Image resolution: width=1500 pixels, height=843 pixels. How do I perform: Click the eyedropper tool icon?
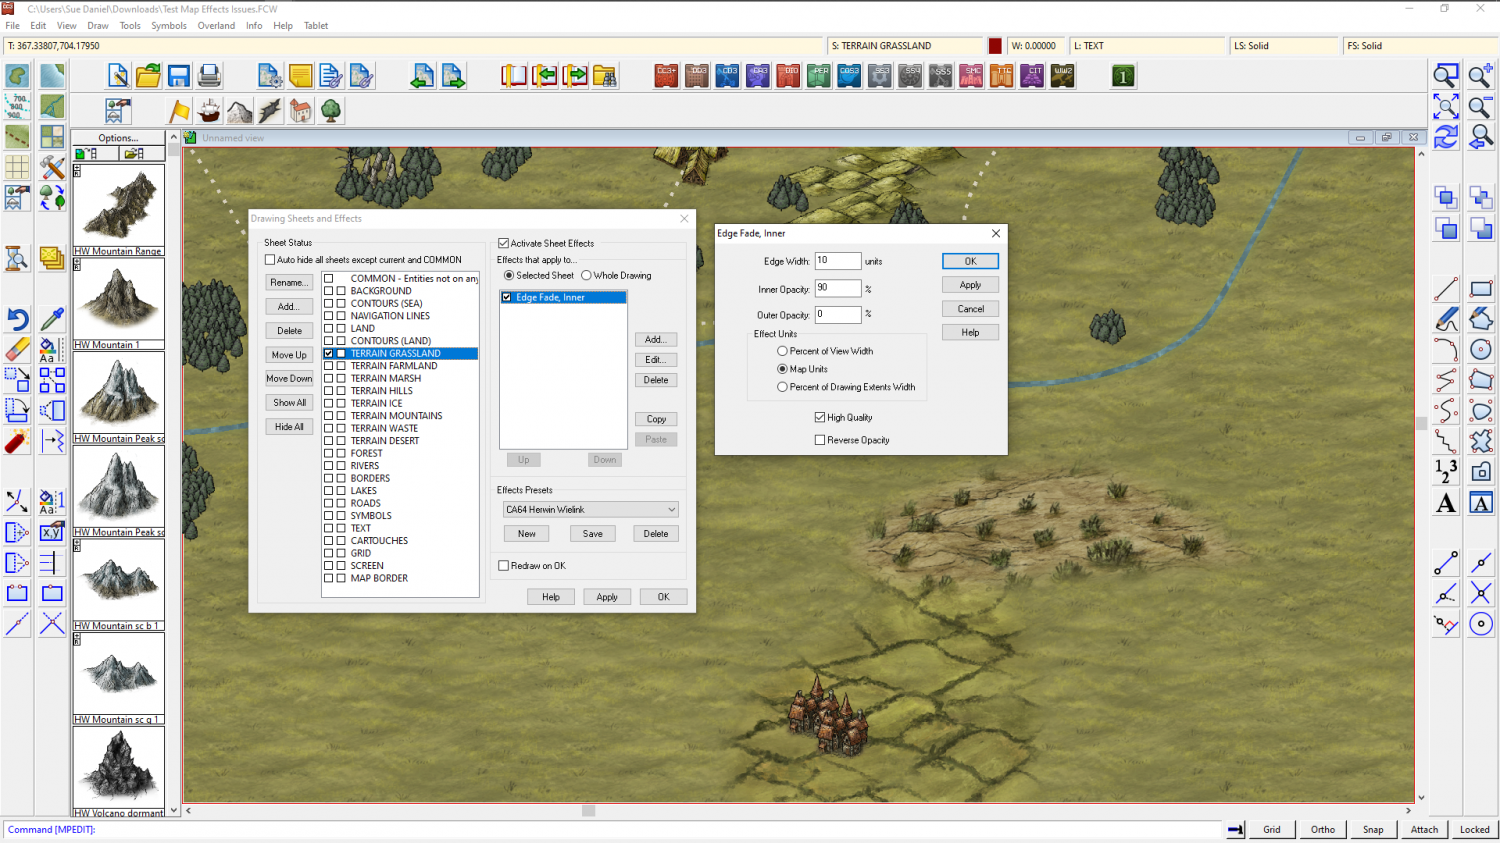[x=52, y=319]
